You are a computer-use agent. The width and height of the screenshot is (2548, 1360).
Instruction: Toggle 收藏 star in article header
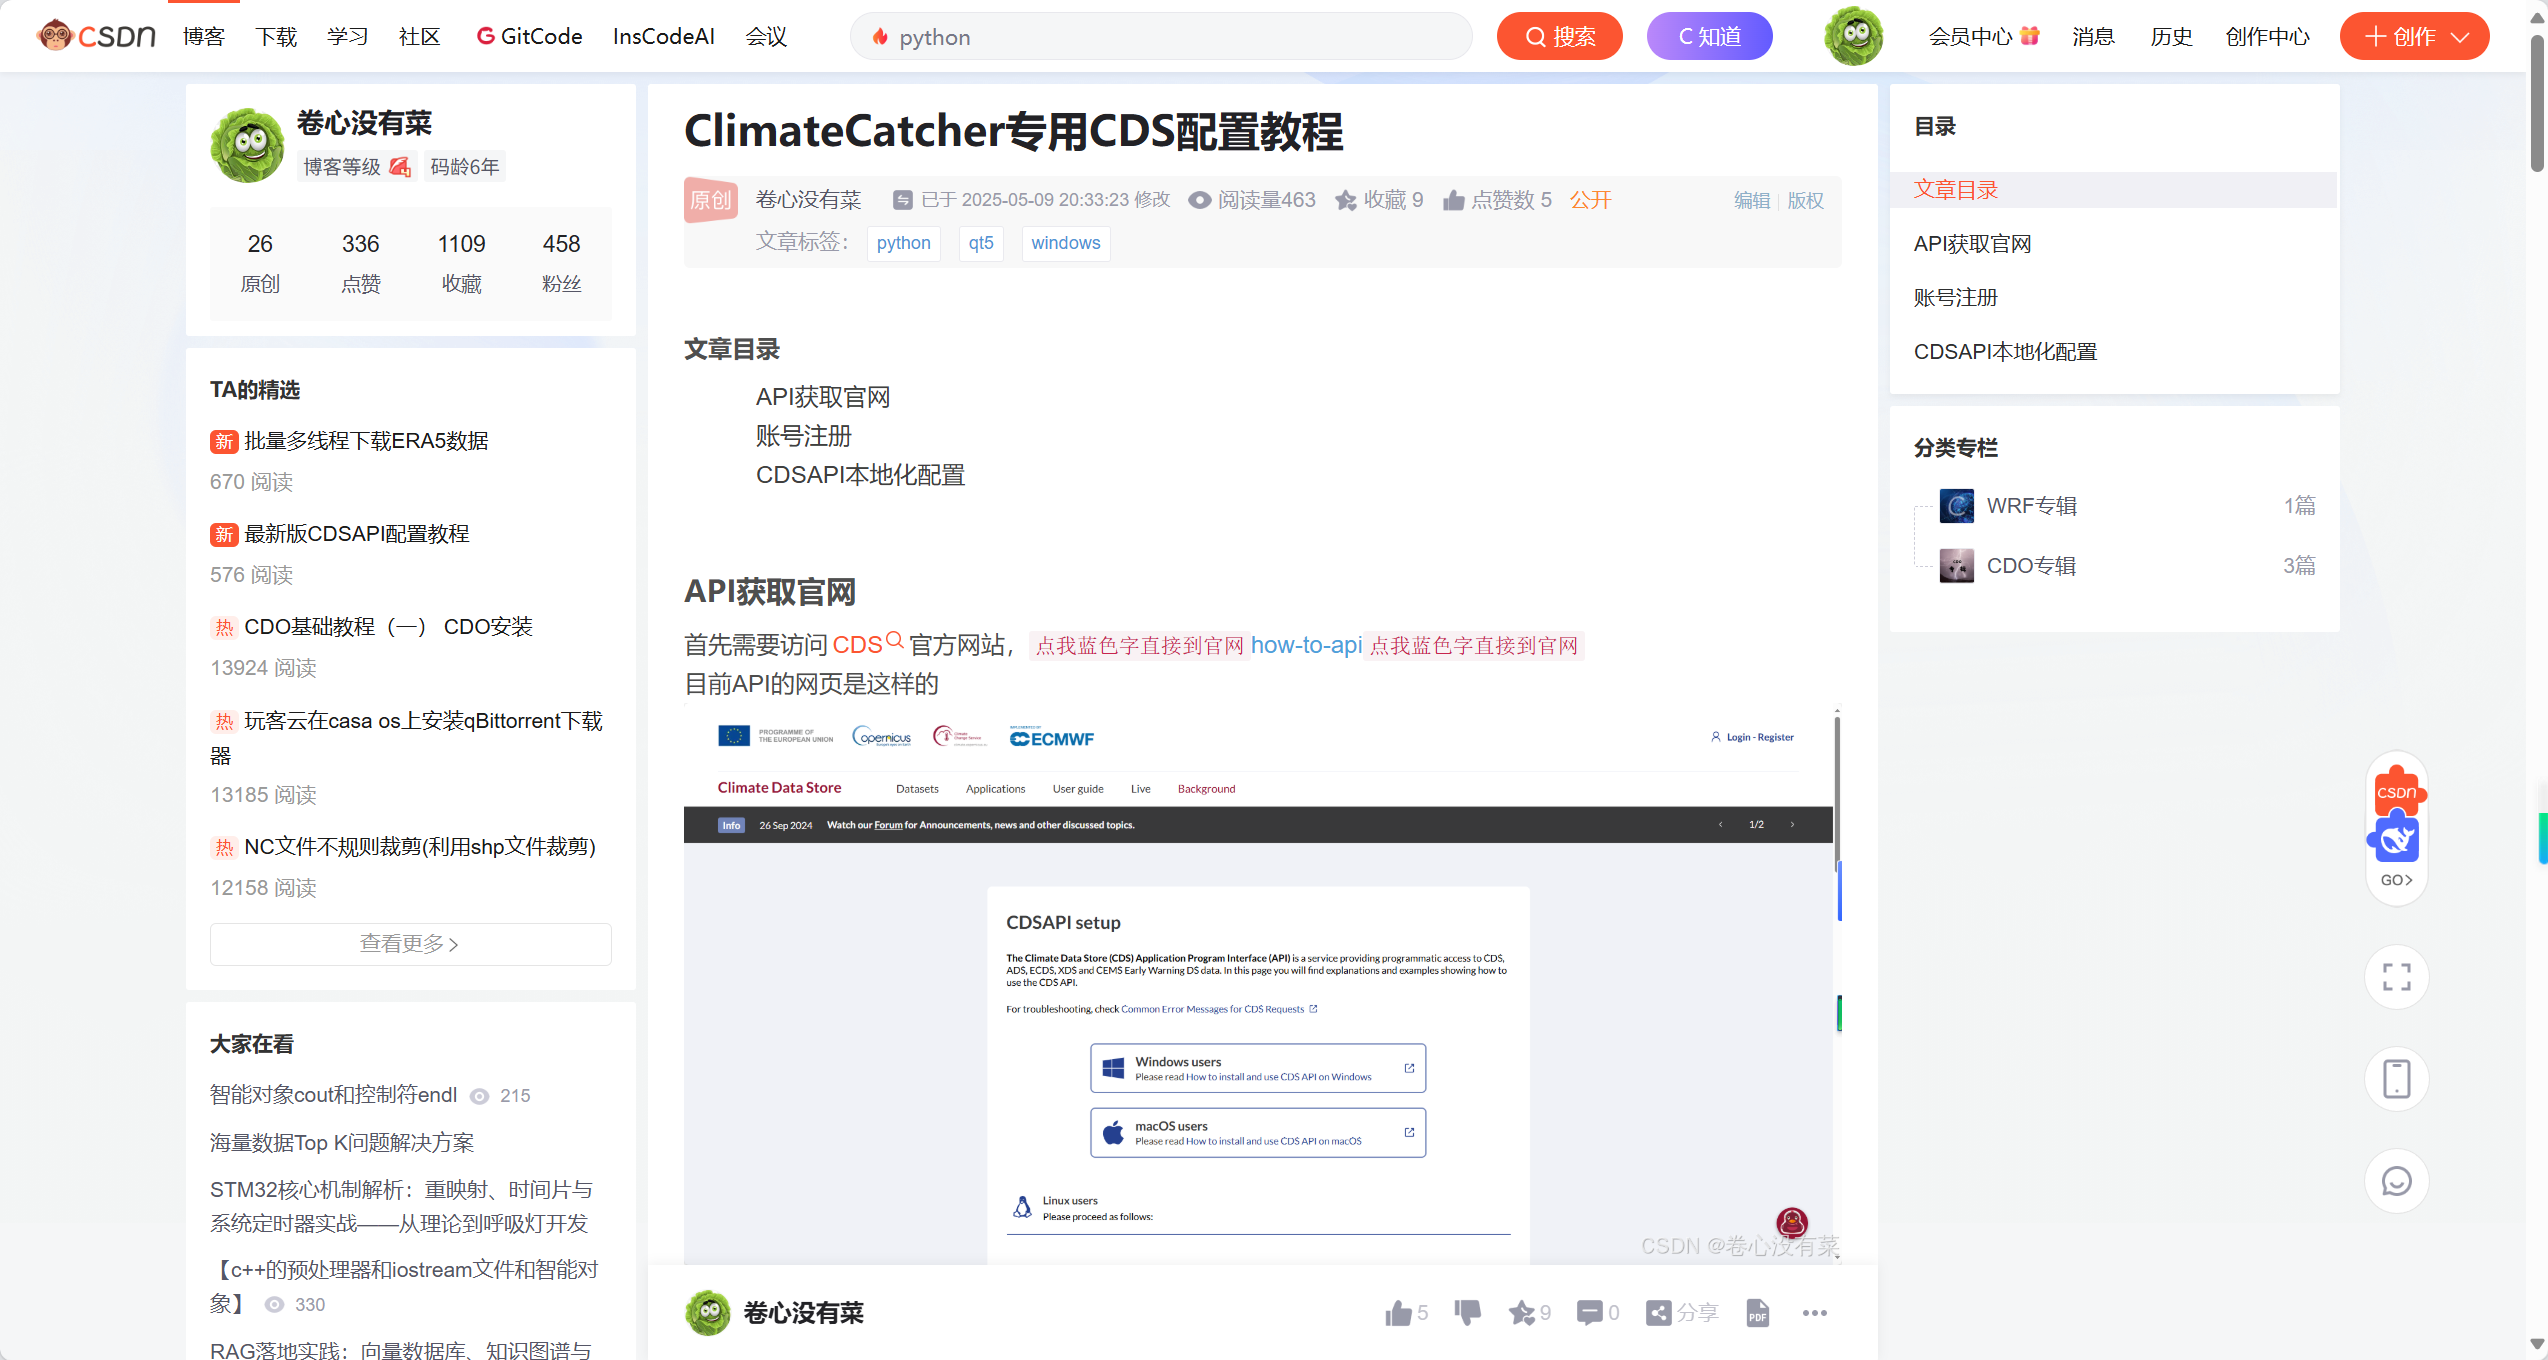tap(1347, 200)
